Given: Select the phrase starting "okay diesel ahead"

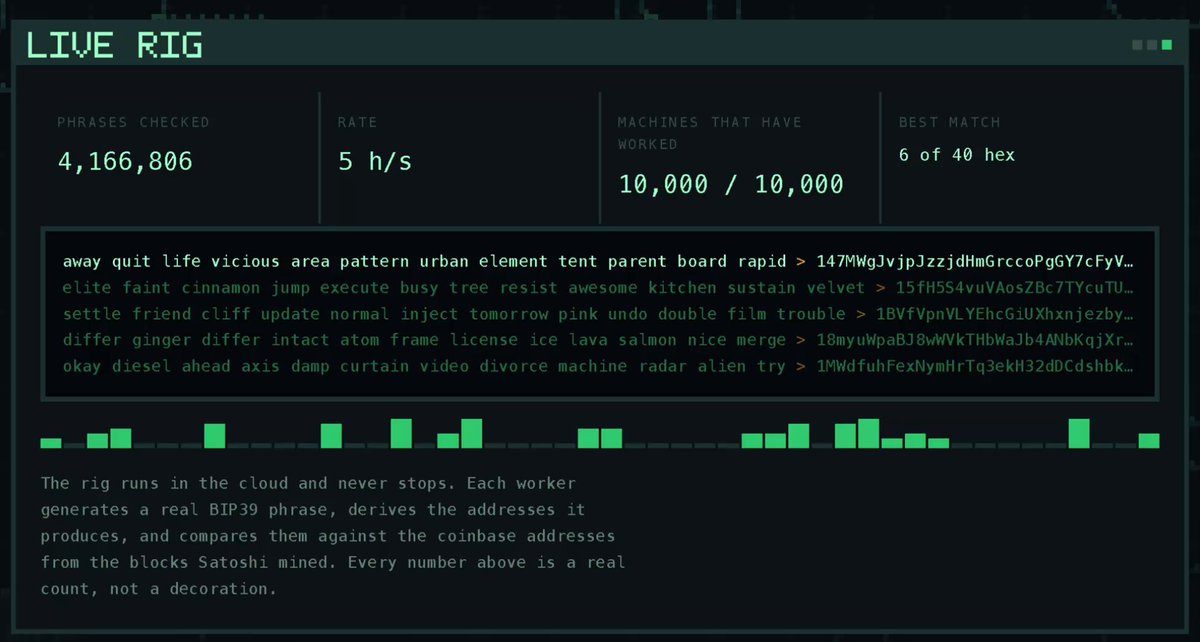Looking at the screenshot, I should click(424, 366).
